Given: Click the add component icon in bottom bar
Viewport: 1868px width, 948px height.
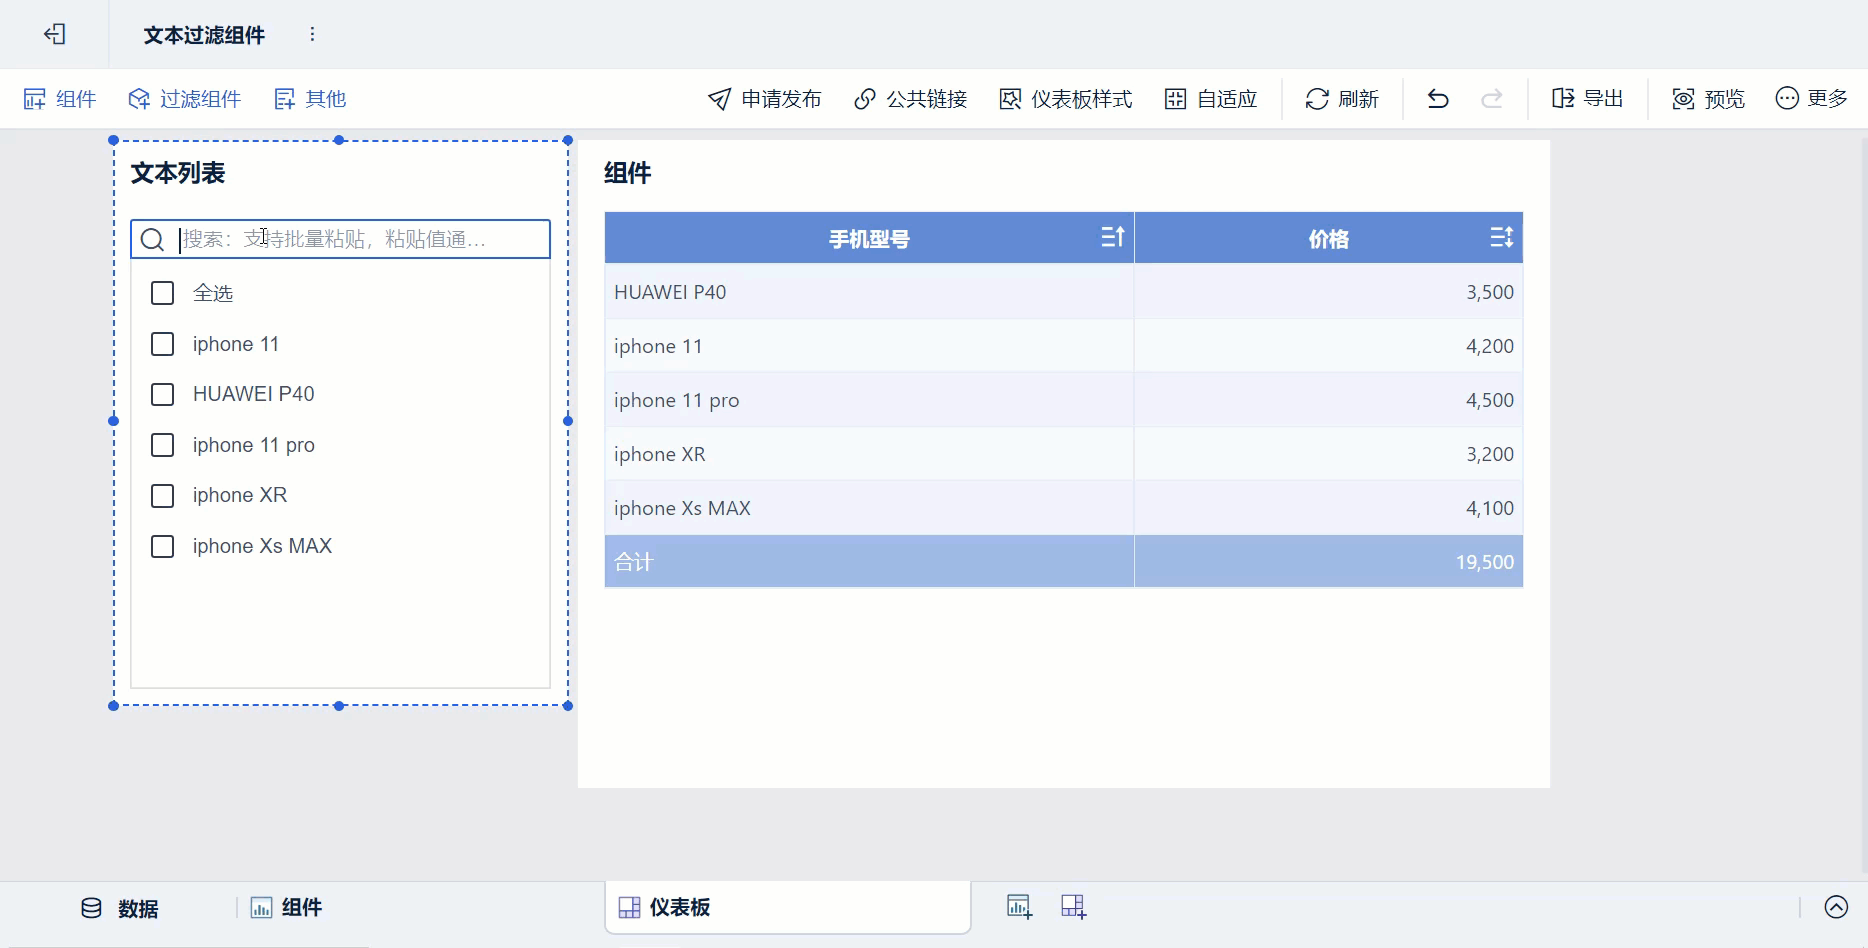Looking at the screenshot, I should (1019, 907).
